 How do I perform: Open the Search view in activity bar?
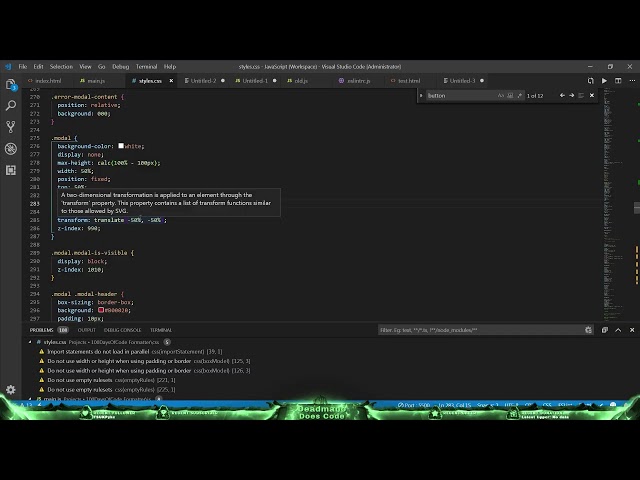(x=11, y=106)
